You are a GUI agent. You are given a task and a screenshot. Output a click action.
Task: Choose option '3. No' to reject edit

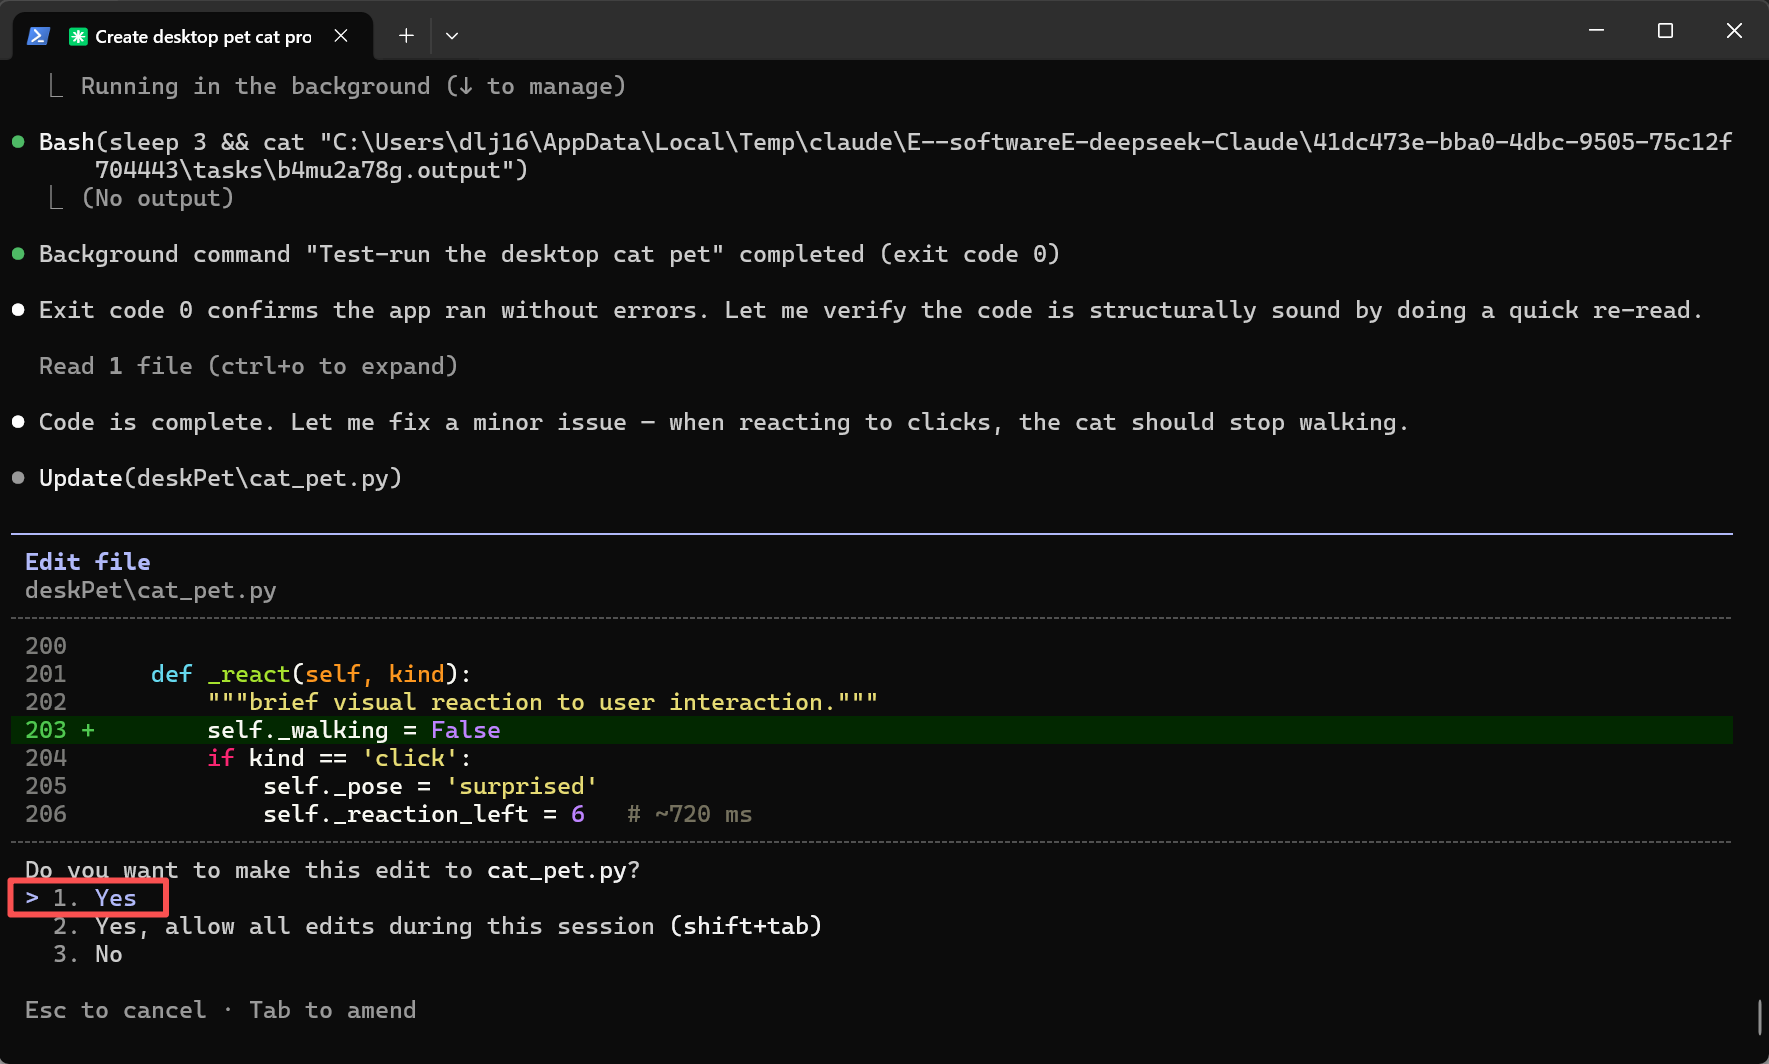coord(88,954)
